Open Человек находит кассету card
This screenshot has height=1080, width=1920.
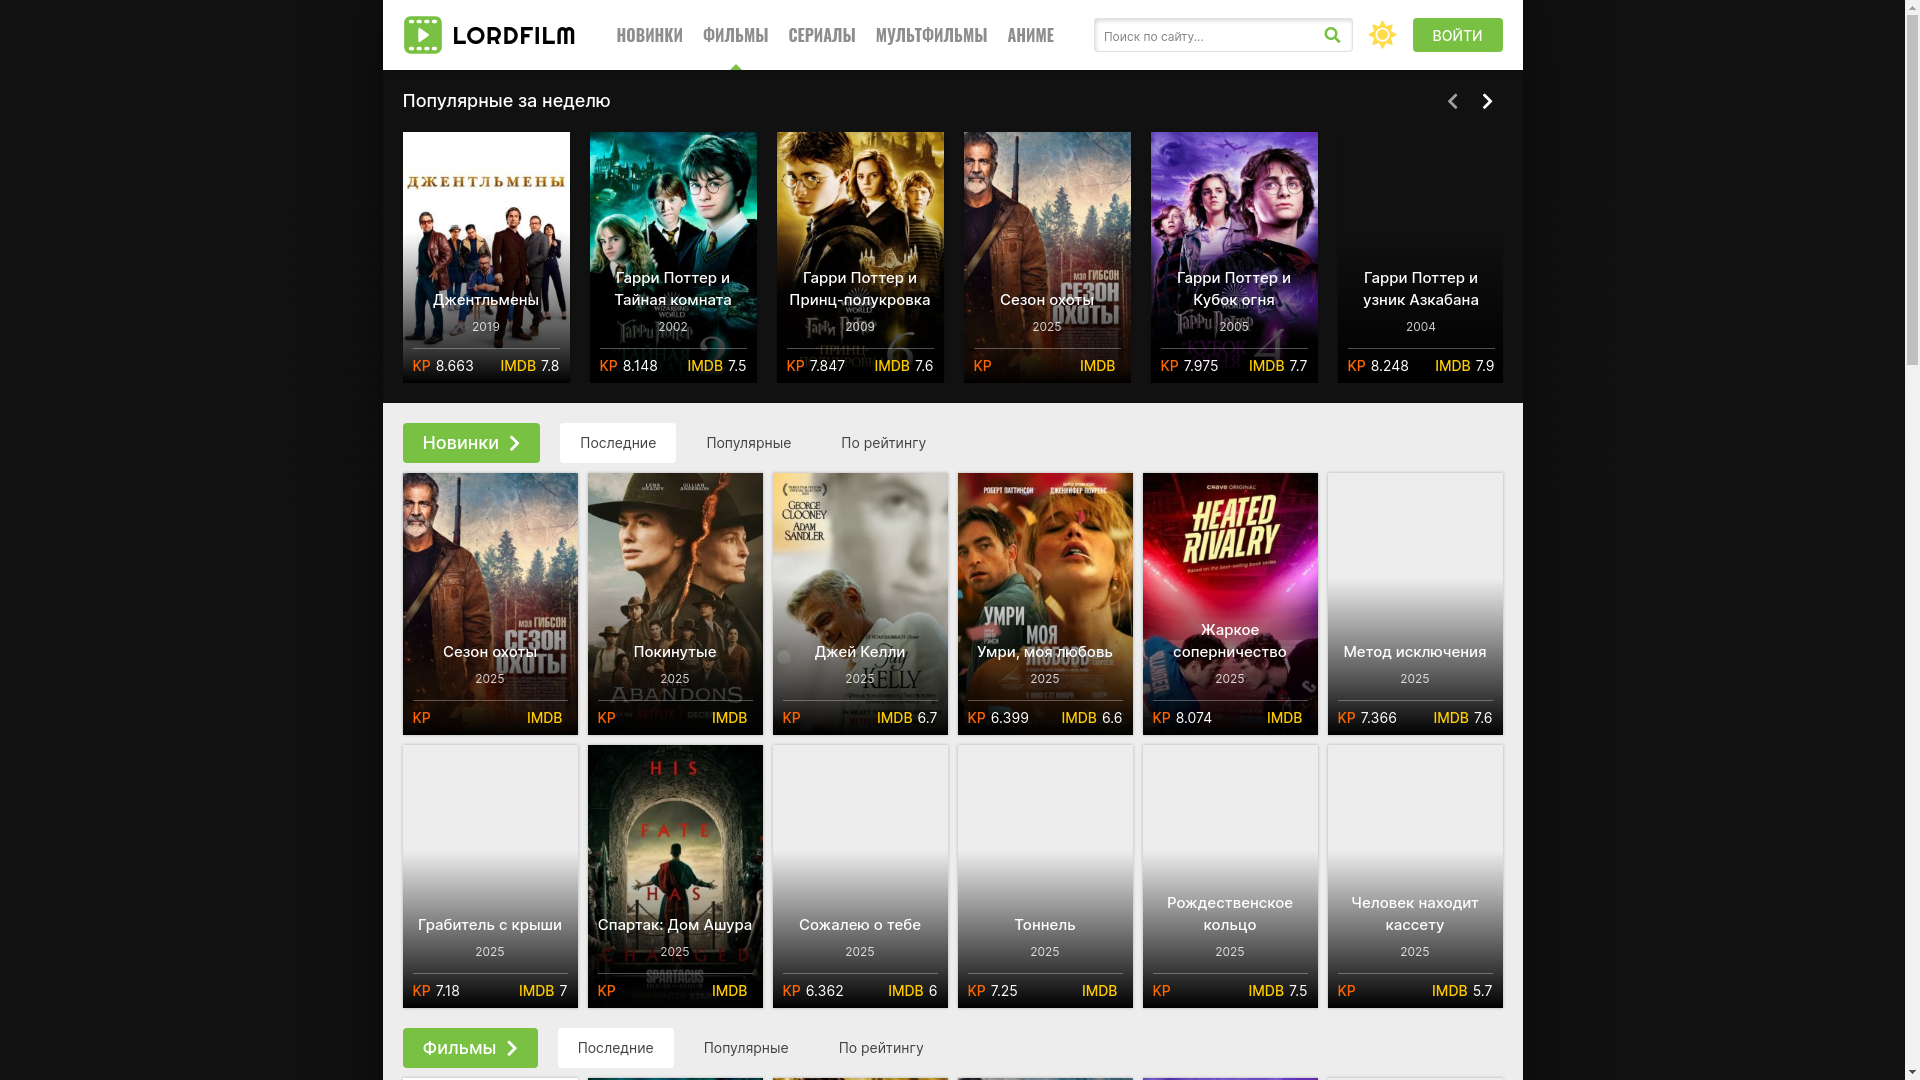(x=1415, y=876)
